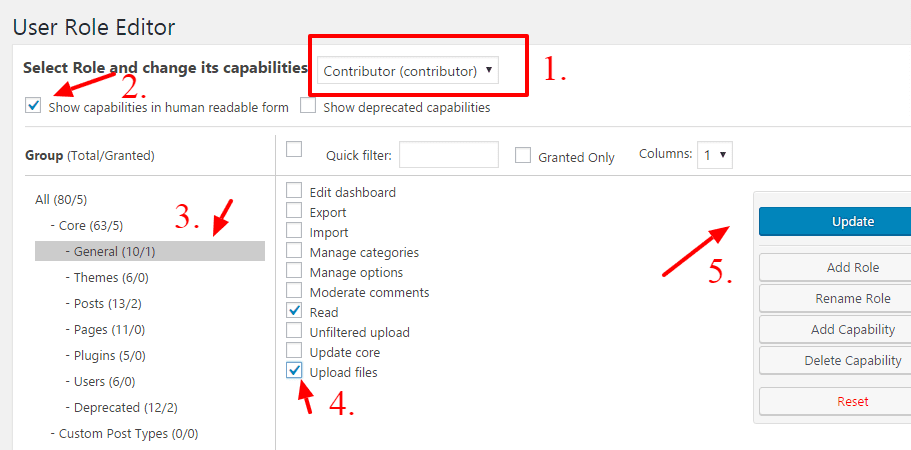Focus the Quick filter input field
911x450 pixels.
[449, 154]
